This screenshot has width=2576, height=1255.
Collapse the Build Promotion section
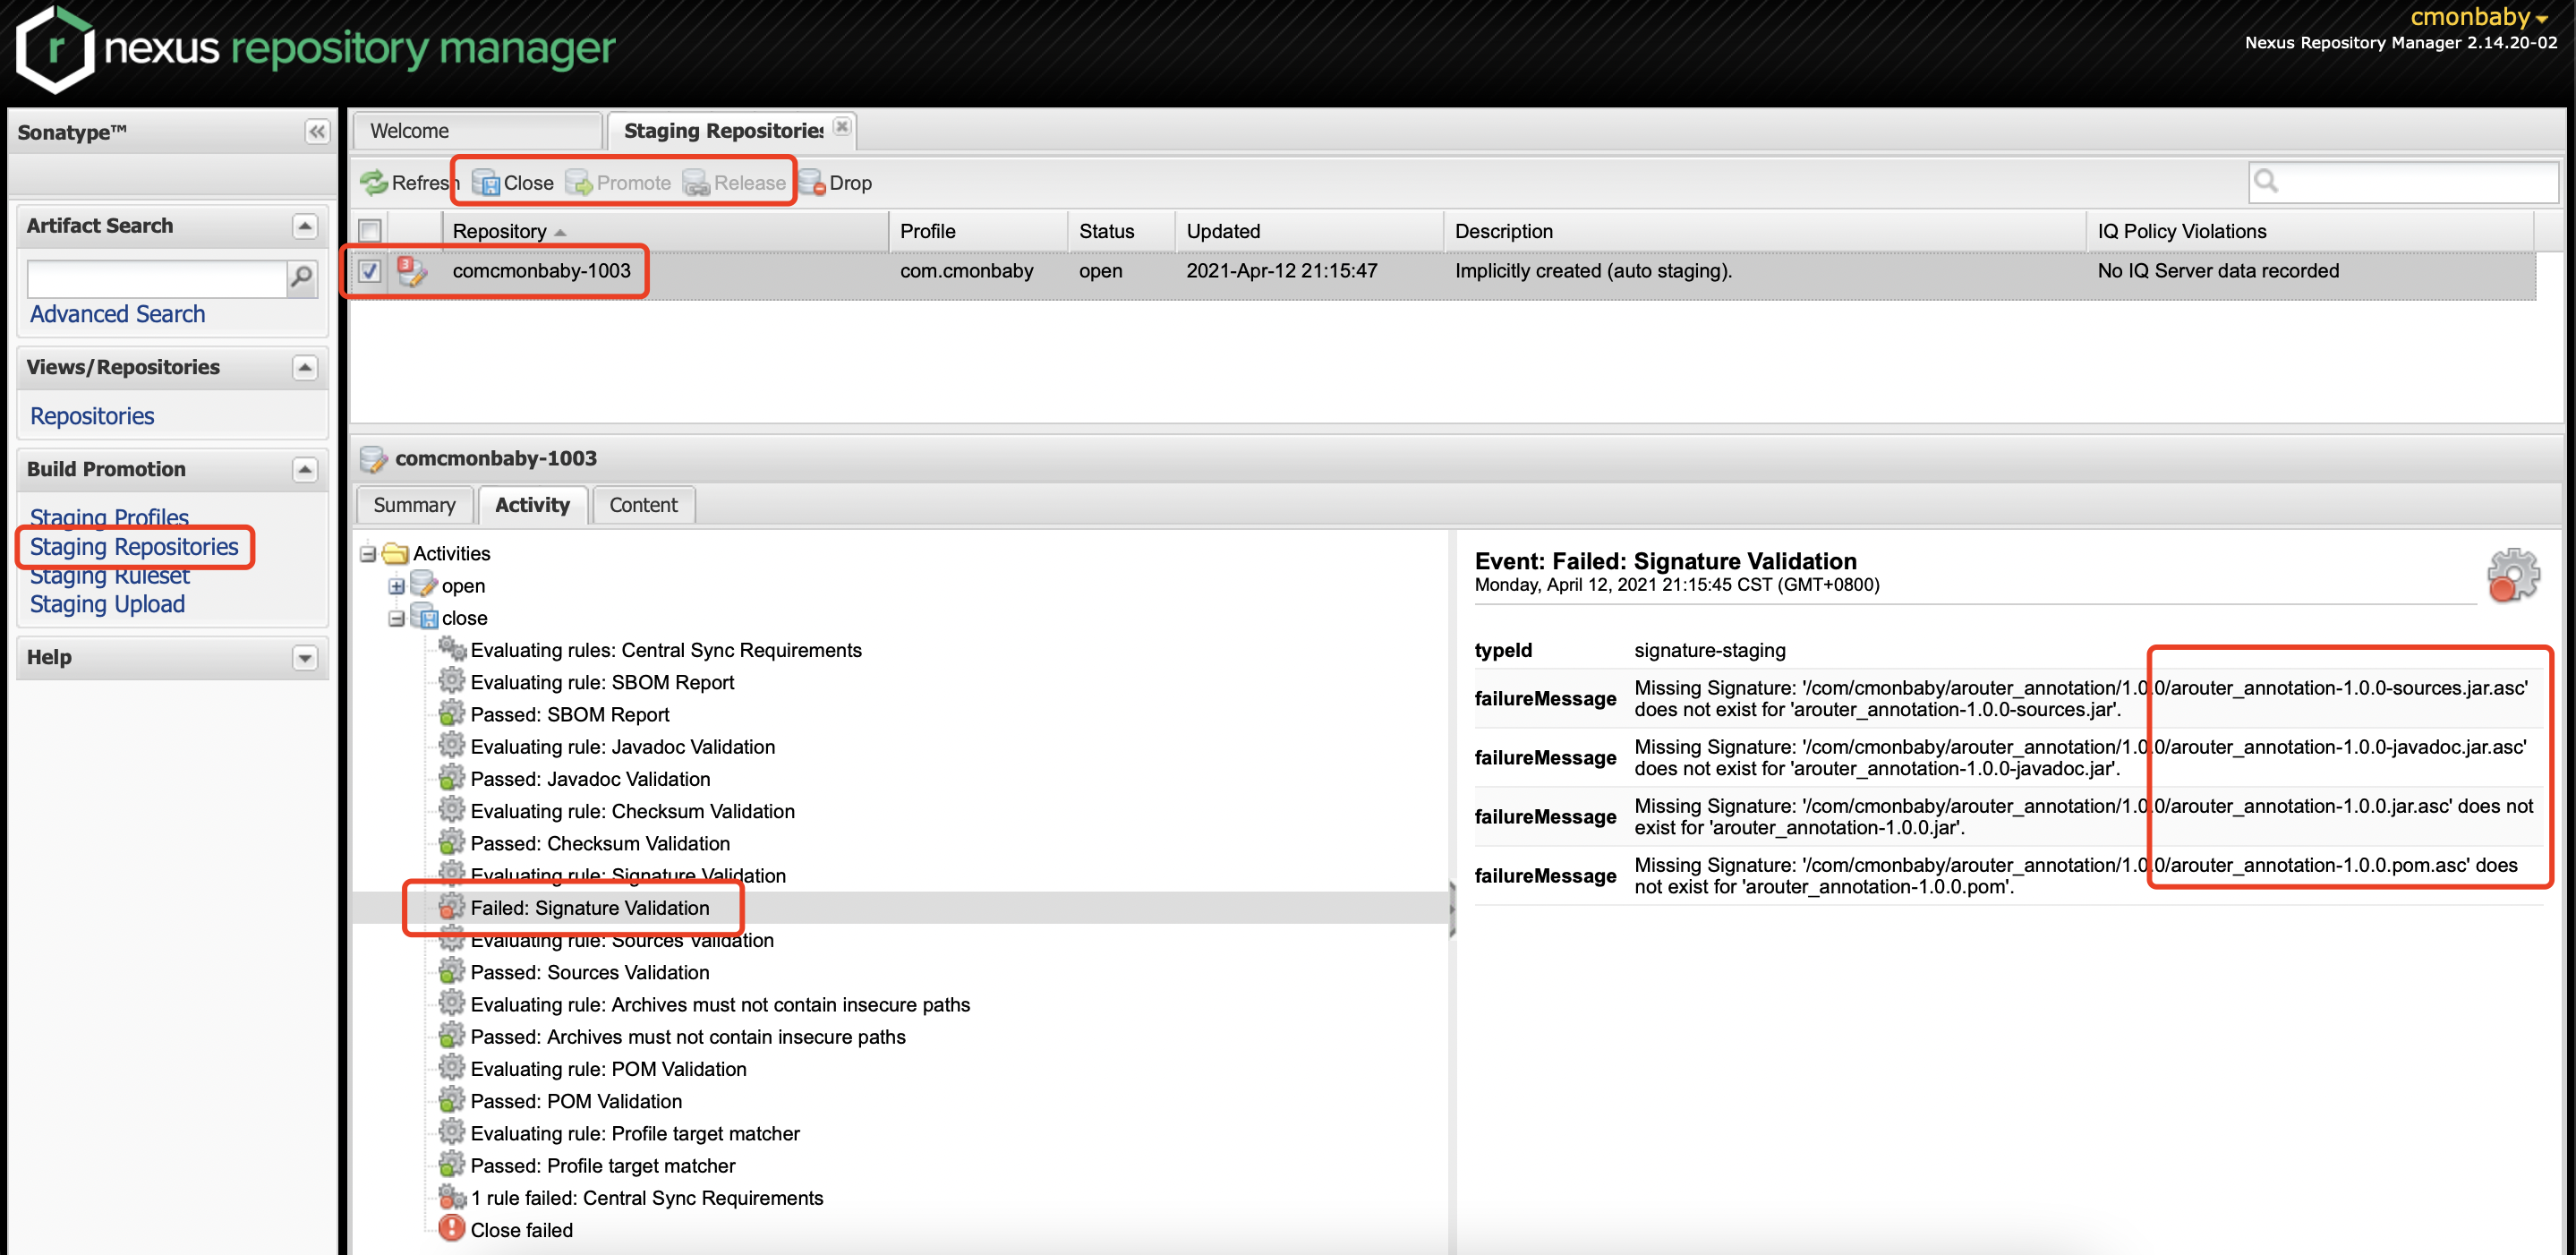(305, 469)
